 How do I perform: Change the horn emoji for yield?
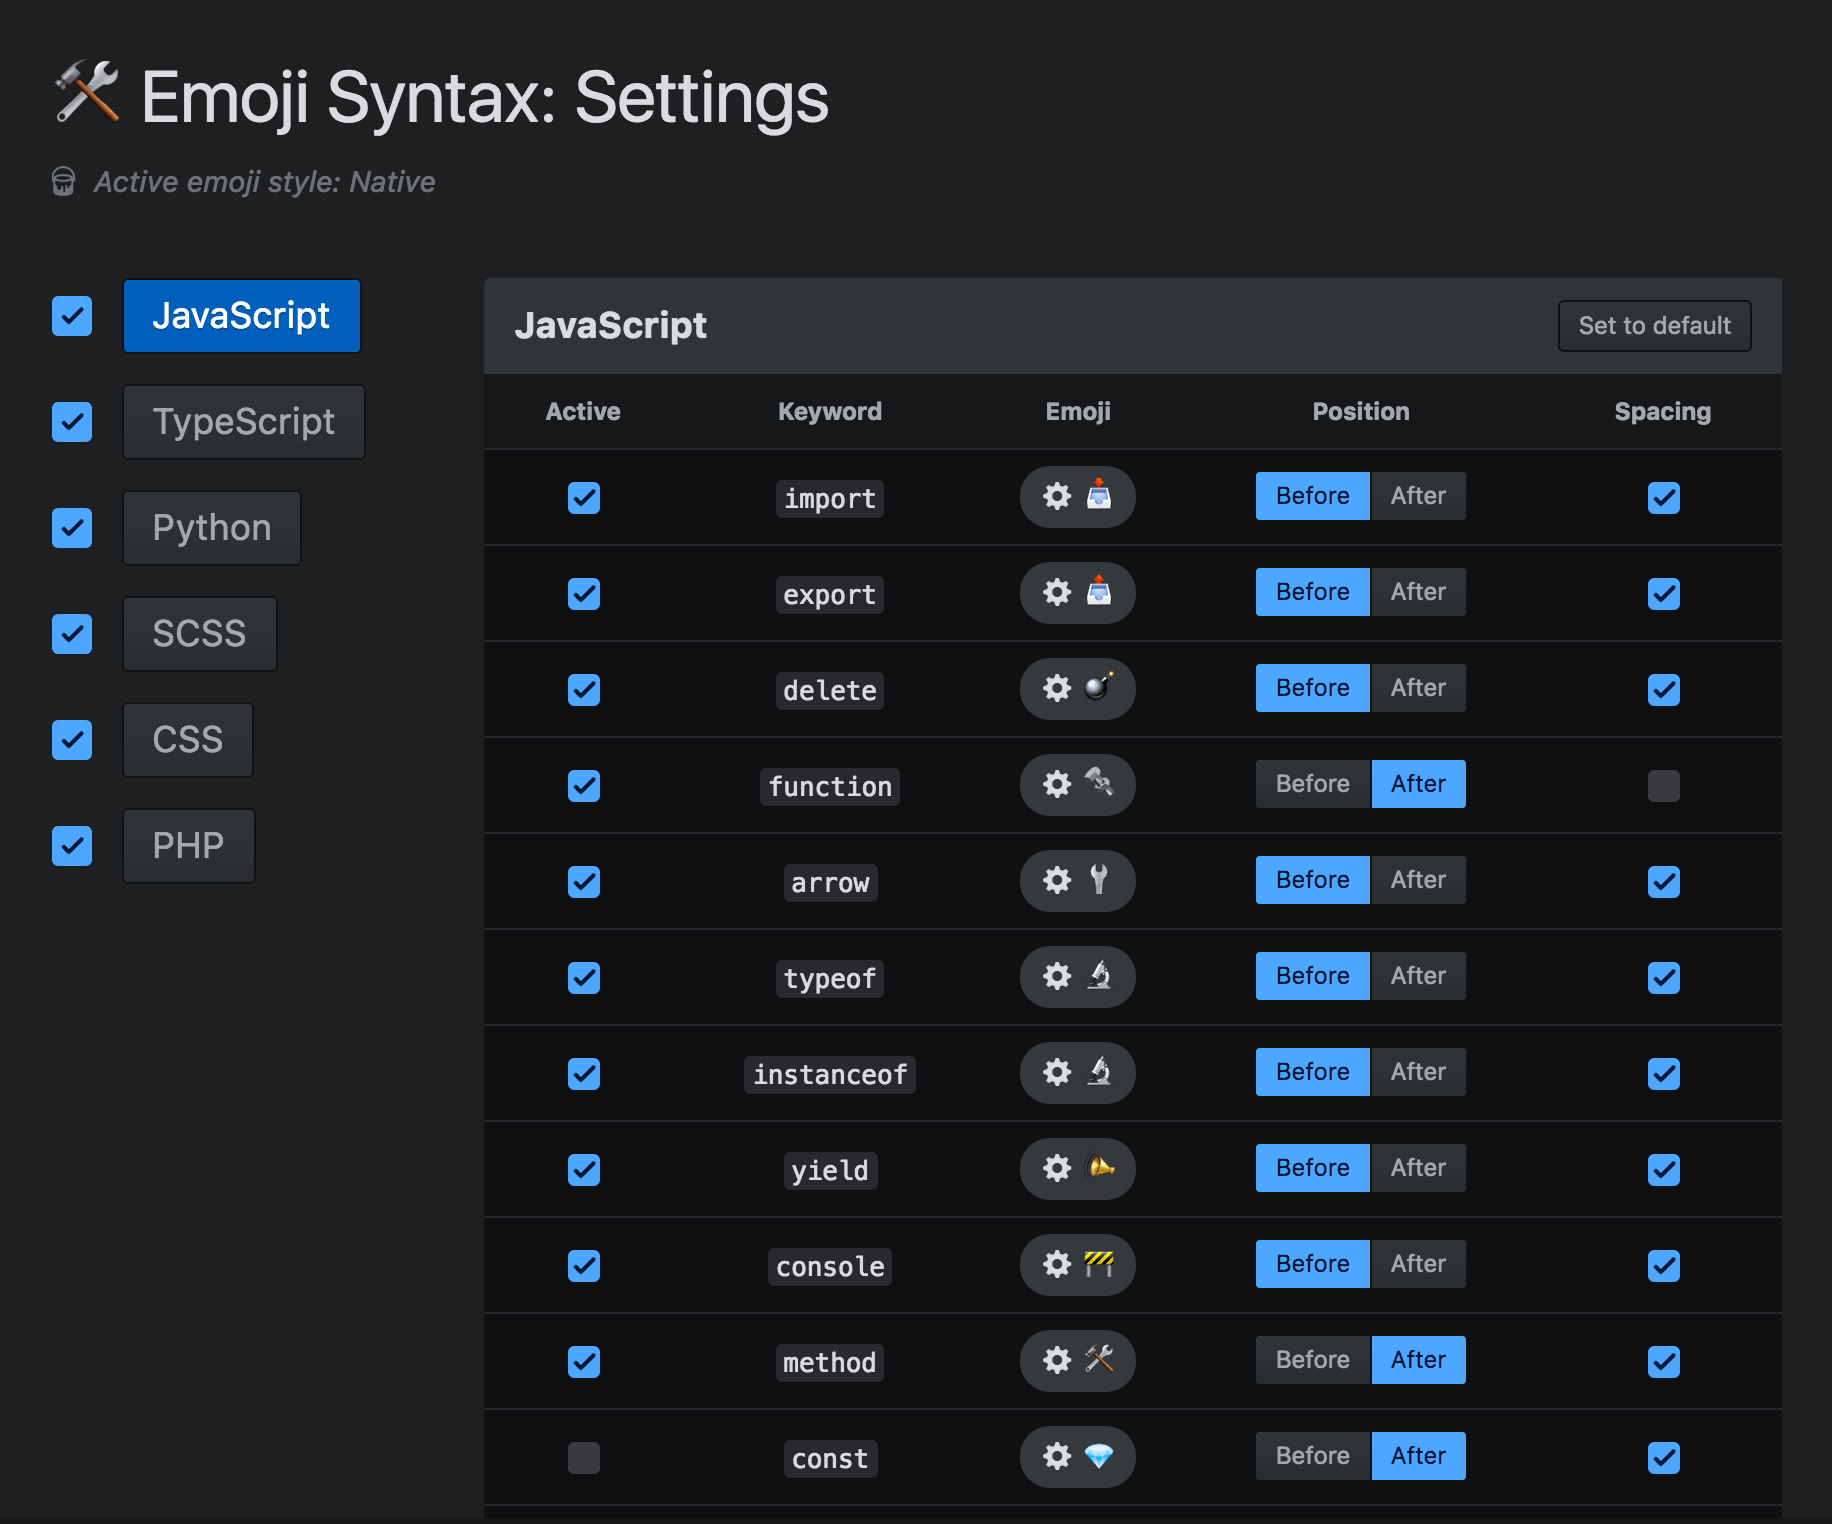click(1077, 1169)
